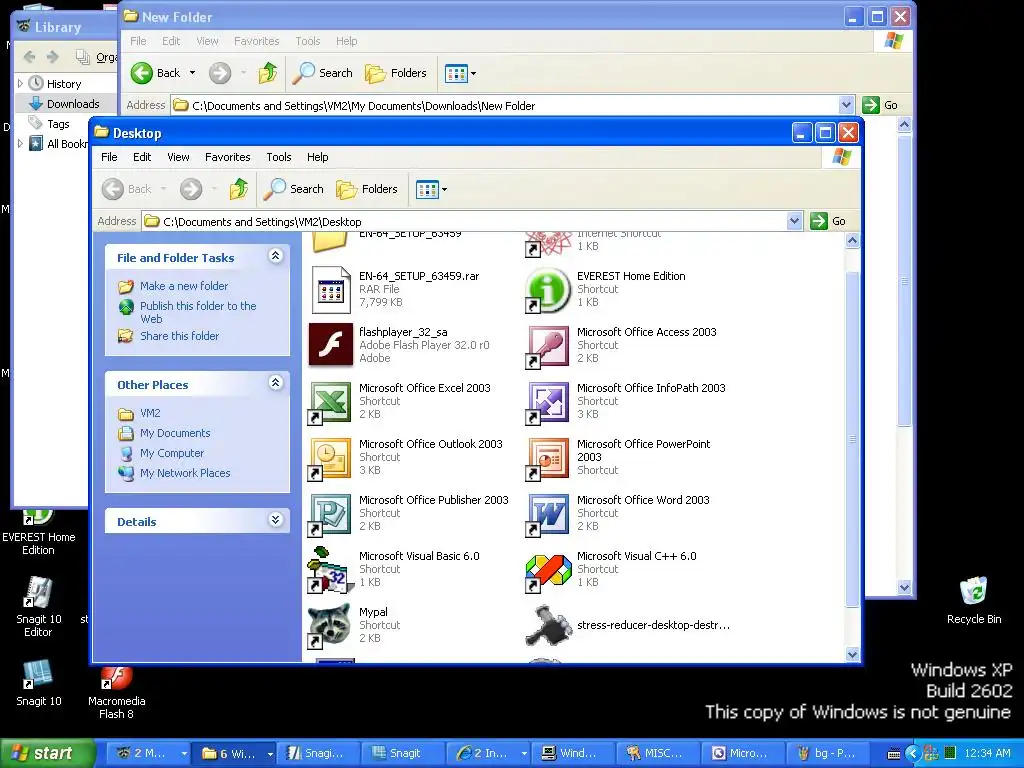Click the Go button beside Desktop address bar
Screen dimensions: 1024x768
point(828,221)
